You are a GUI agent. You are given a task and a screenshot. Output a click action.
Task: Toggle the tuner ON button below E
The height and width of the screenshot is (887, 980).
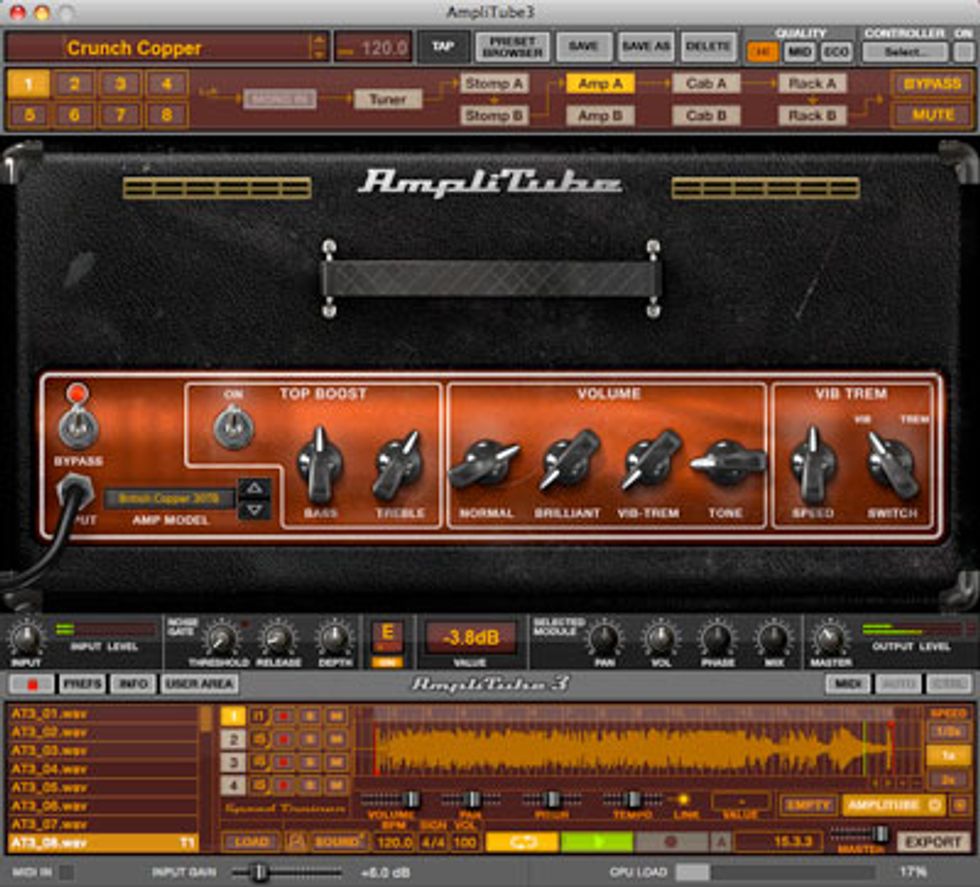(x=386, y=661)
